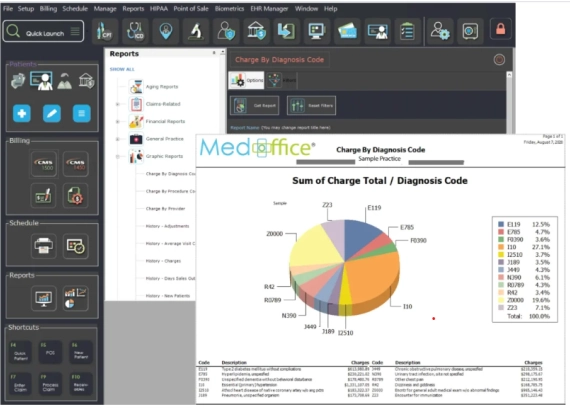Open the graphs and pie chart Reports icon
Viewport: 570px width, 412px height.
[x=76, y=298]
